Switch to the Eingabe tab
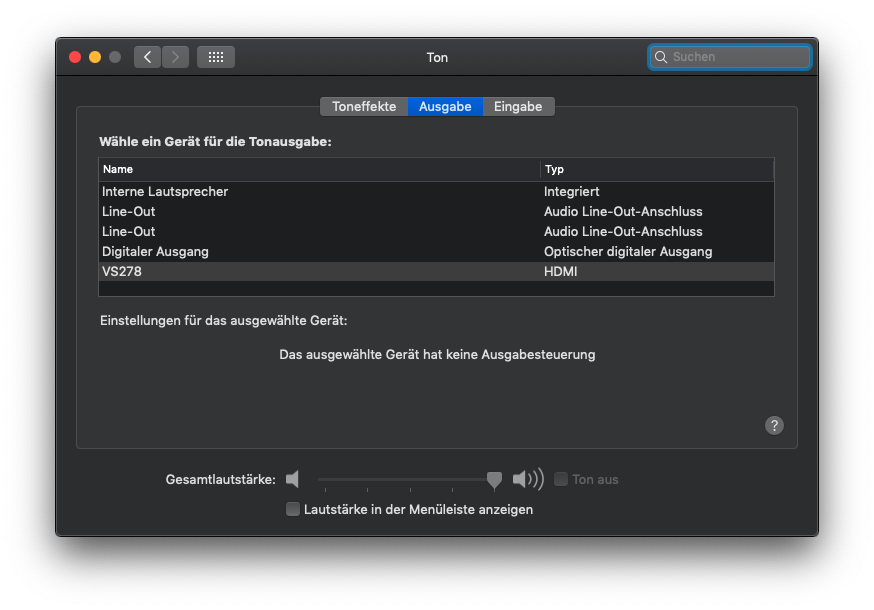Image resolution: width=874 pixels, height=610 pixels. tap(518, 107)
